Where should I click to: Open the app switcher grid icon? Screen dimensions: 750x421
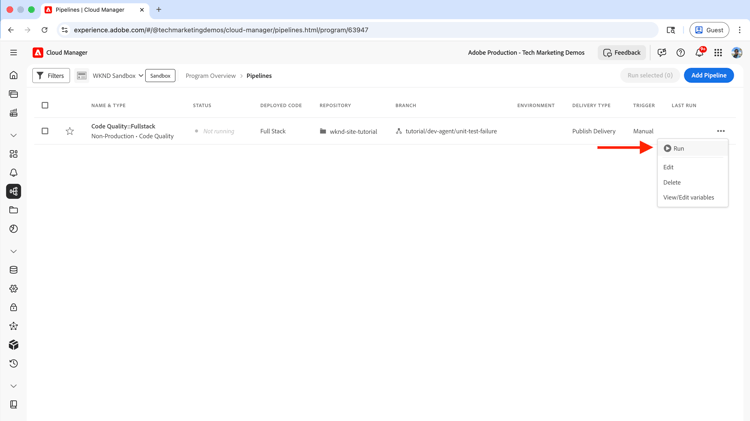pos(718,53)
